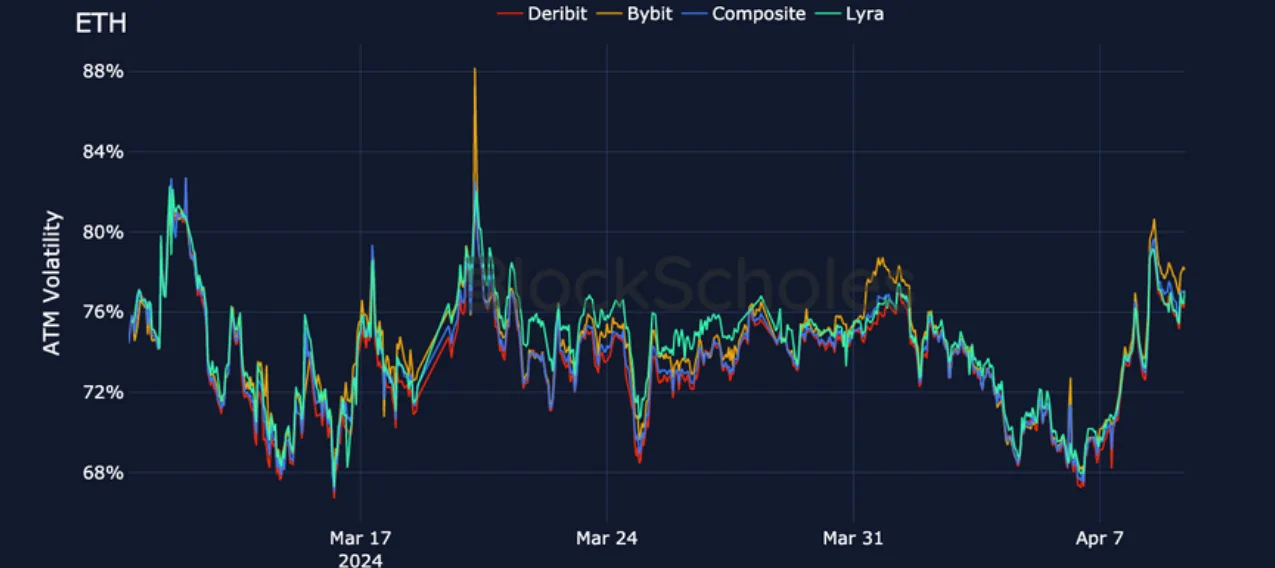This screenshot has height=568, width=1275.
Task: Click the ATM Volatility axis label
Action: tap(53, 283)
